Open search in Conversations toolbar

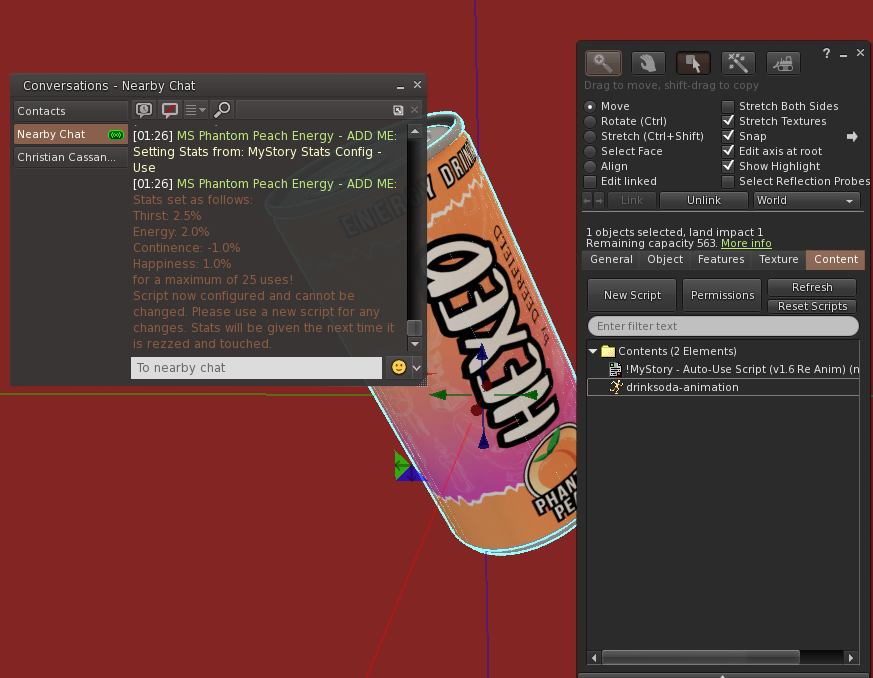(x=222, y=110)
